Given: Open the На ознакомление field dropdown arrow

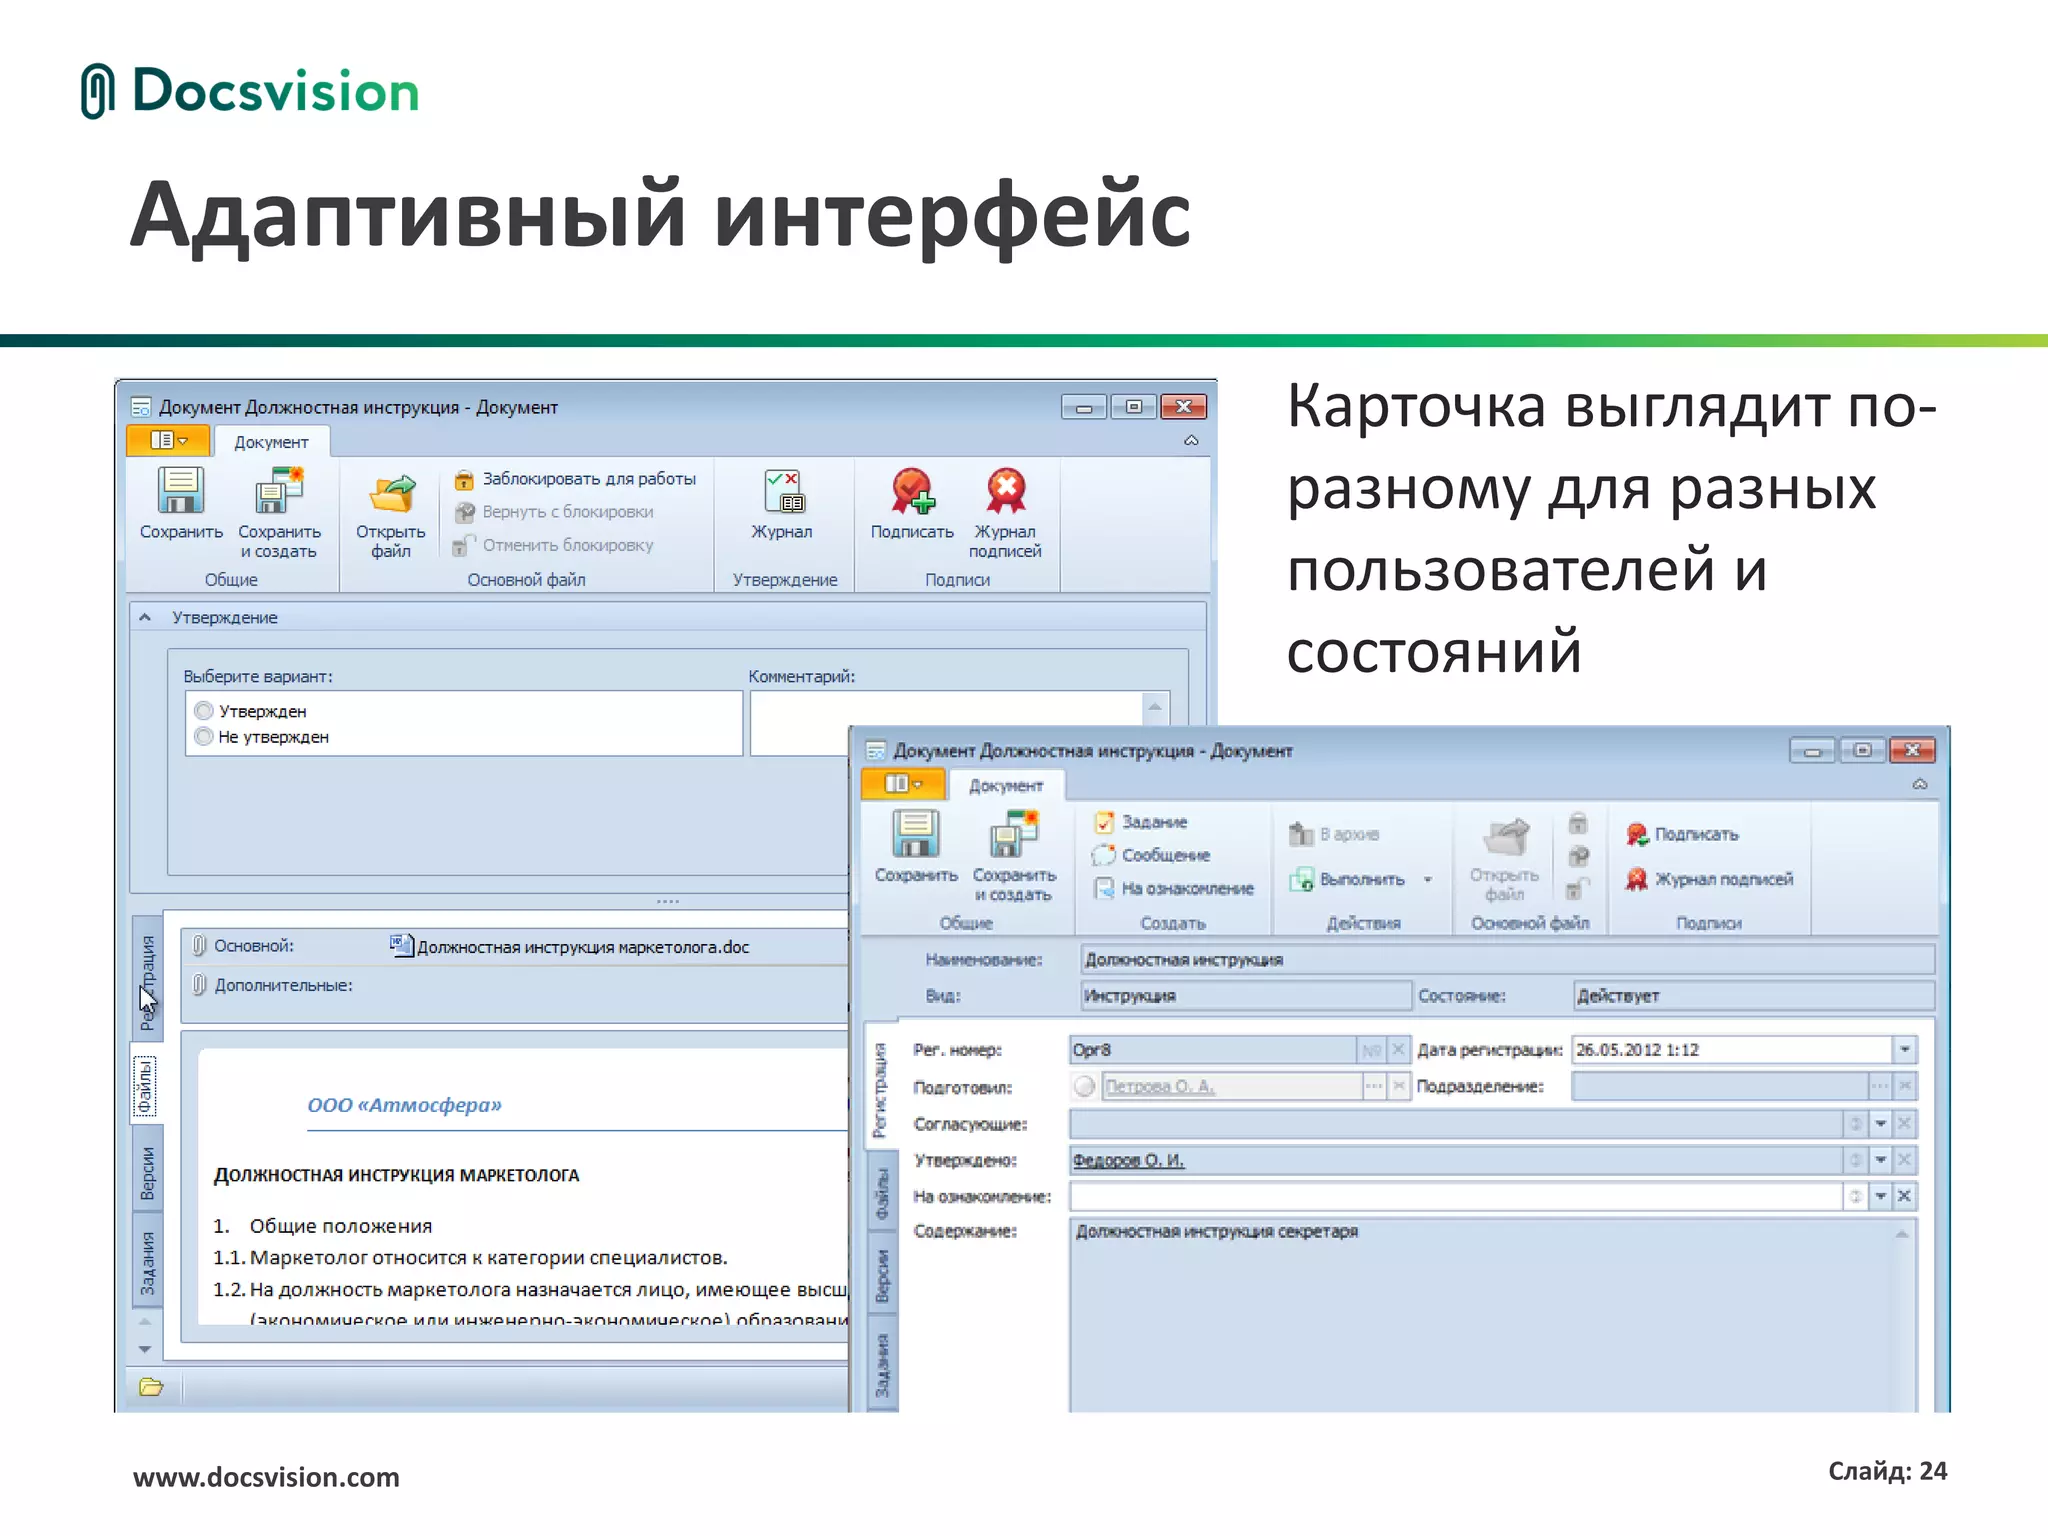Looking at the screenshot, I should pyautogui.click(x=1880, y=1196).
